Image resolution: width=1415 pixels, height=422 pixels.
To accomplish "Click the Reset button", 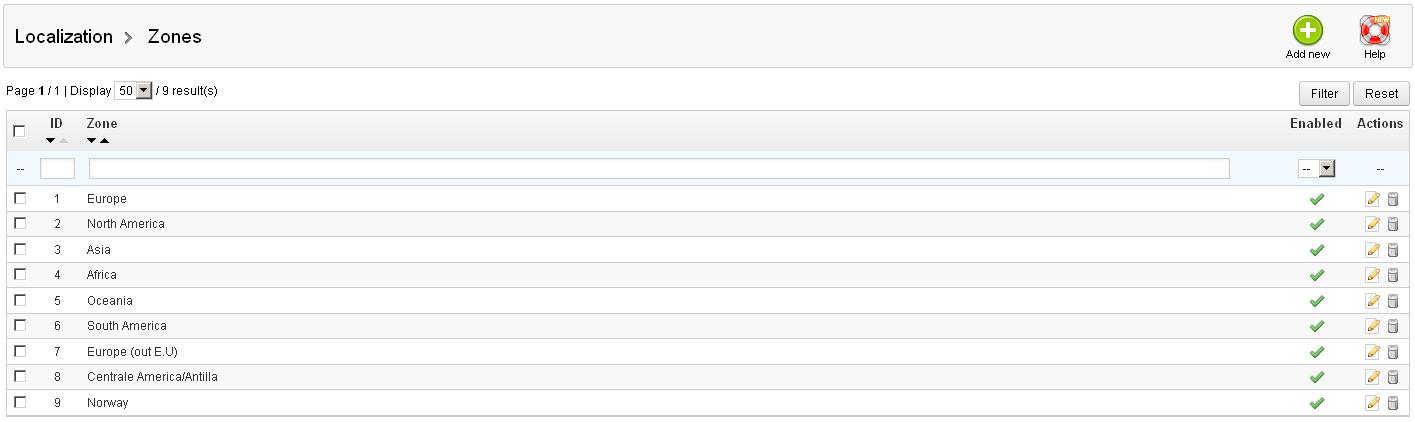I will point(1381,93).
